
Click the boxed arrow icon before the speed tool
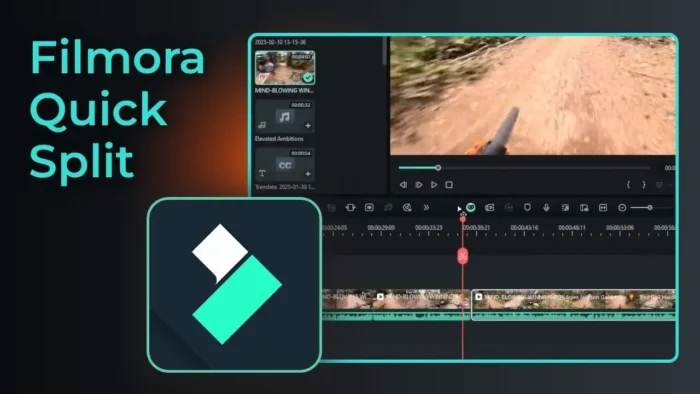(369, 207)
